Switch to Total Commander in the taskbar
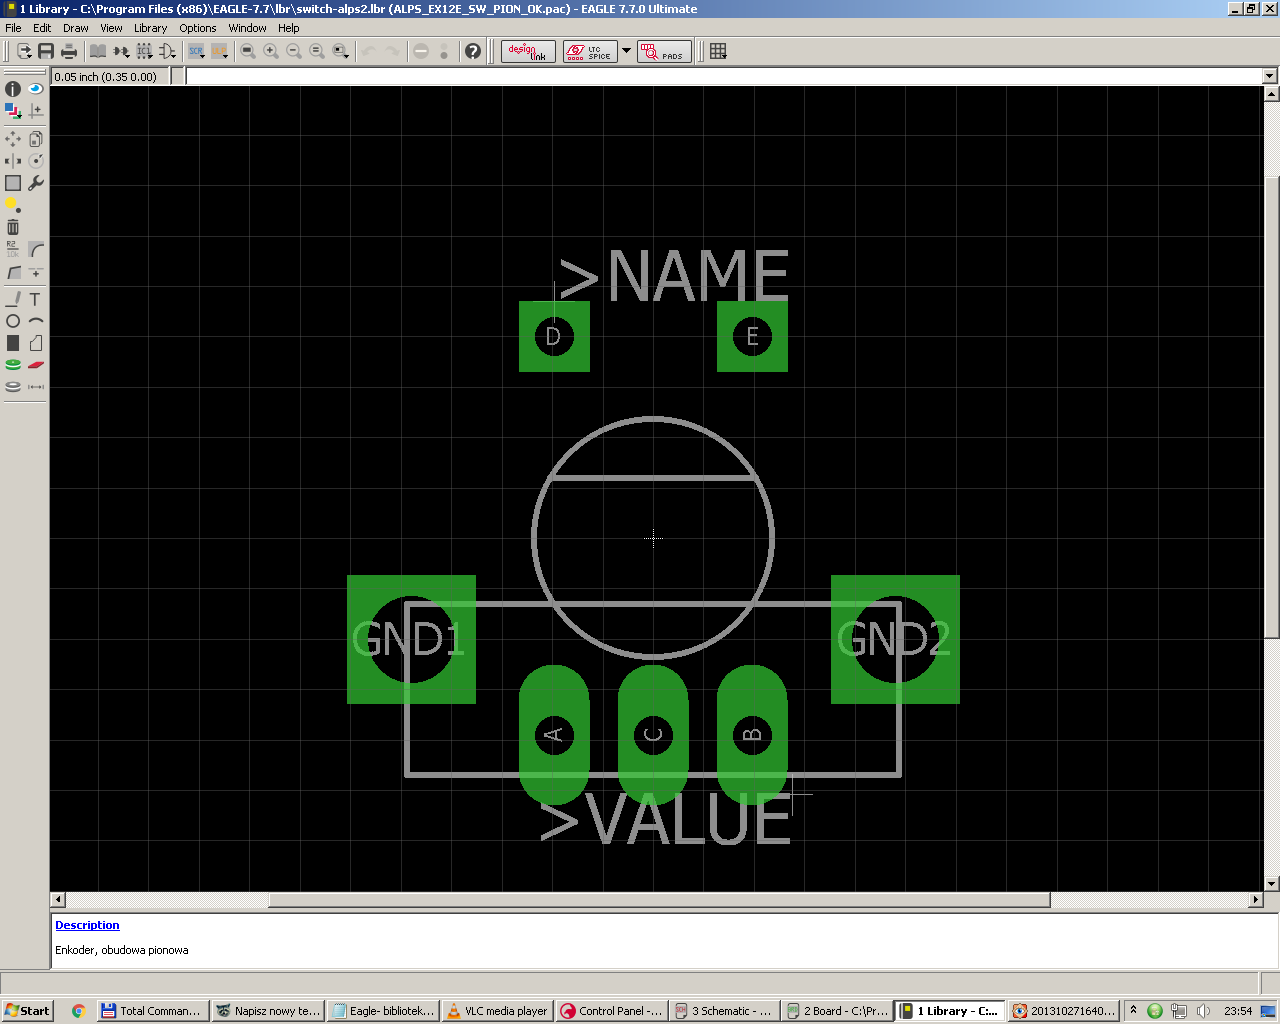The image size is (1280, 1024). coord(152,1011)
